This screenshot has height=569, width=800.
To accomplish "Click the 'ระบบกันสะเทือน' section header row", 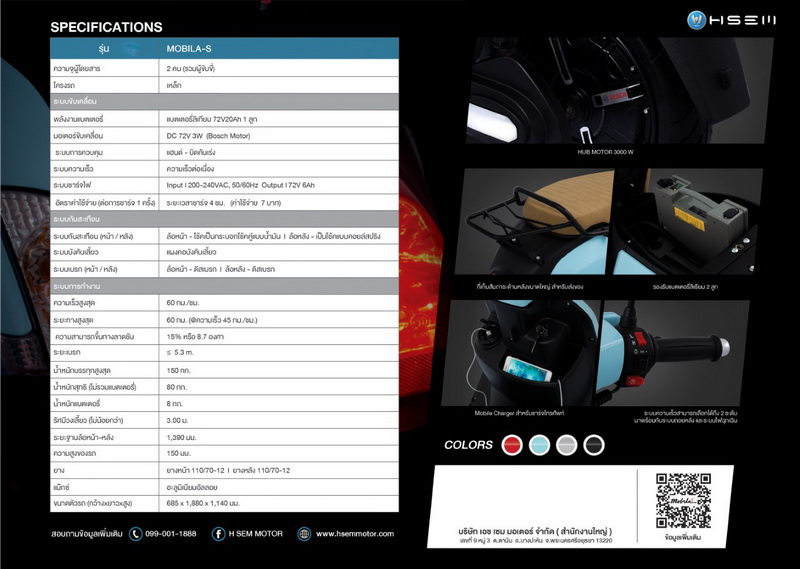I will [224, 219].
